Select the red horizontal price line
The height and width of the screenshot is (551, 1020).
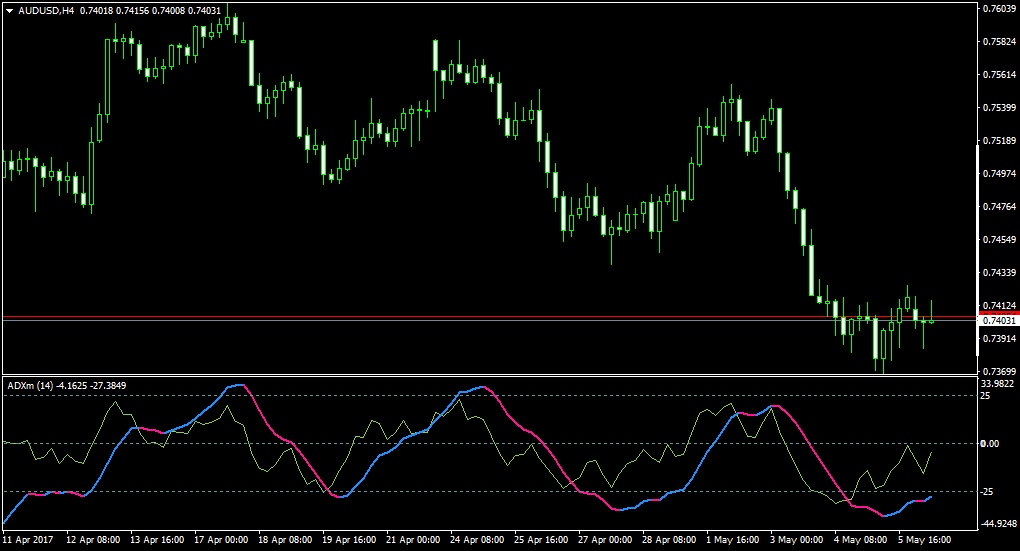coord(490,317)
